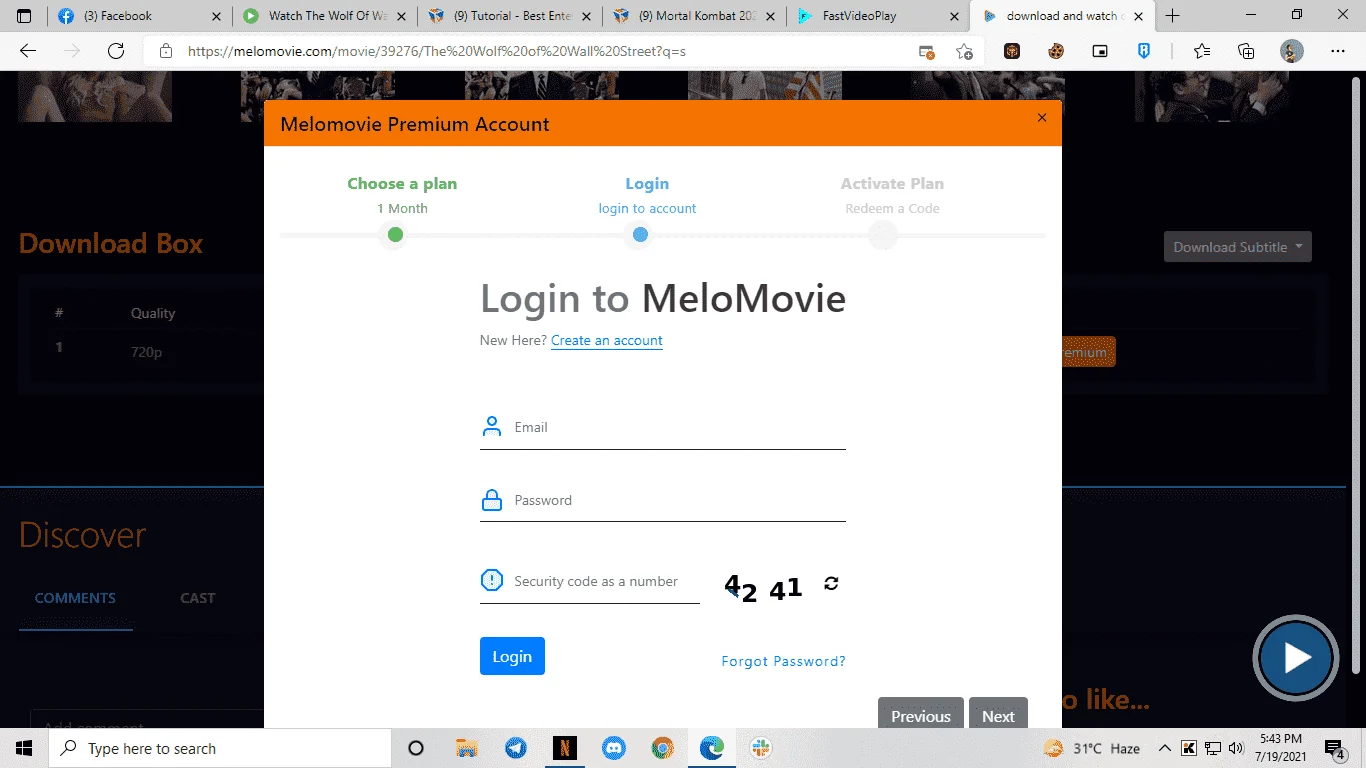Open Chrome from taskbar
Screen dimensions: 1366x768
click(x=662, y=748)
